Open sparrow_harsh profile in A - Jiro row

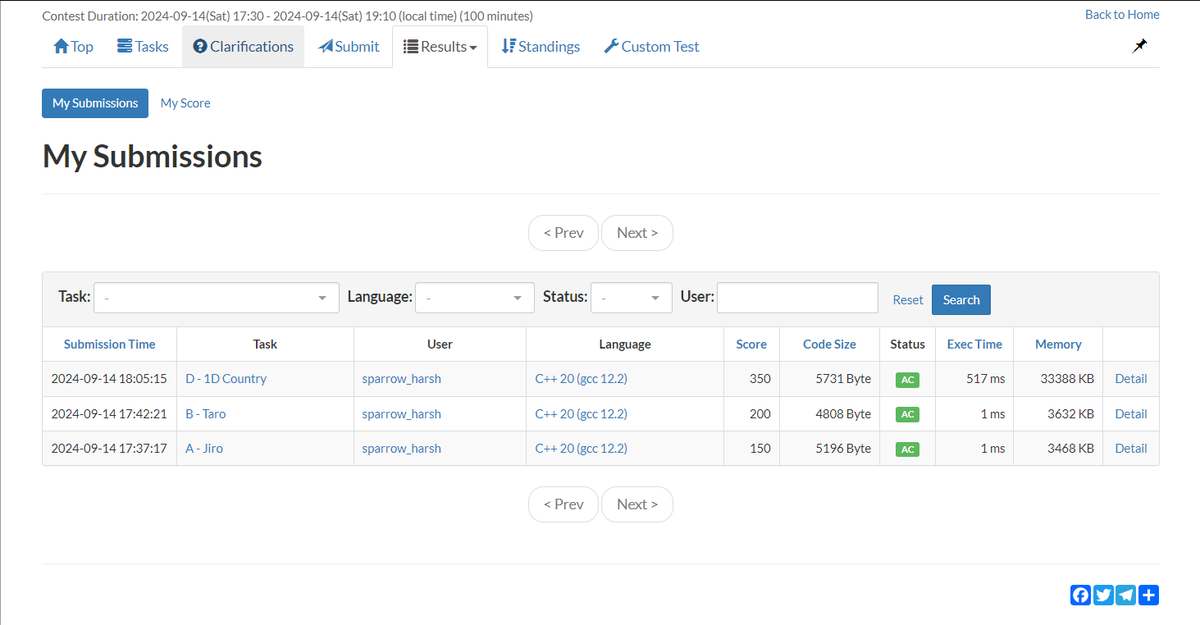(401, 449)
